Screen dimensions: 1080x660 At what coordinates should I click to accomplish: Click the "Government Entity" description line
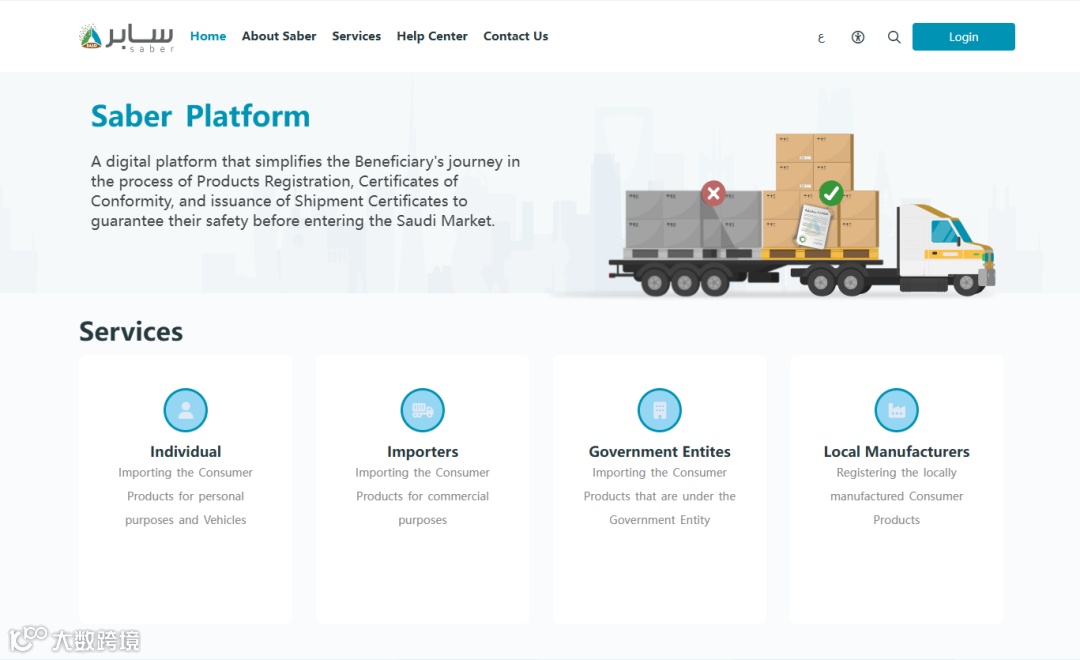[x=659, y=520]
